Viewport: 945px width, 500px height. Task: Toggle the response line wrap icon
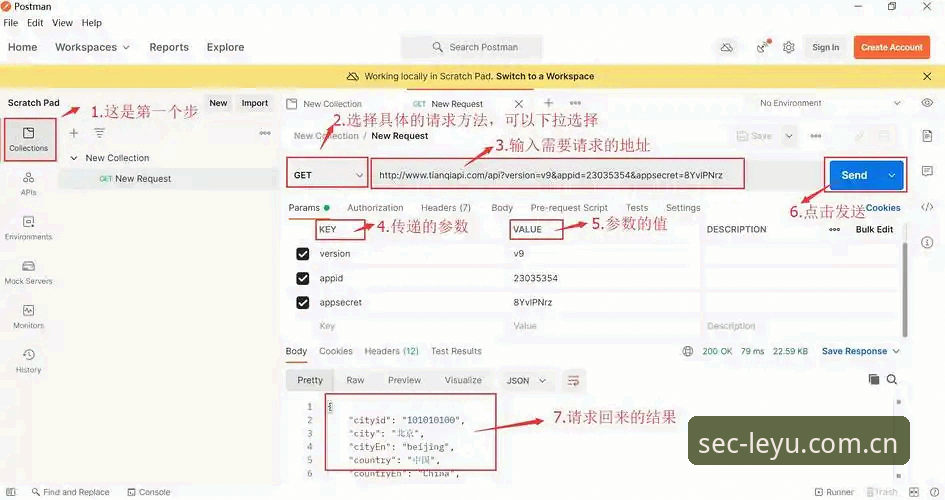pos(573,380)
